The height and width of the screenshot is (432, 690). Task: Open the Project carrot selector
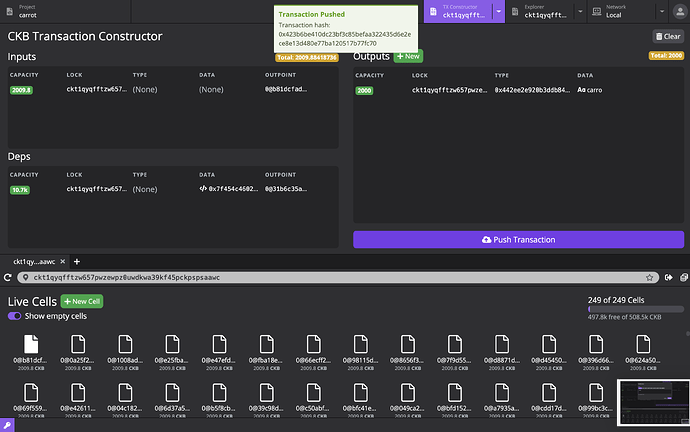(66, 11)
